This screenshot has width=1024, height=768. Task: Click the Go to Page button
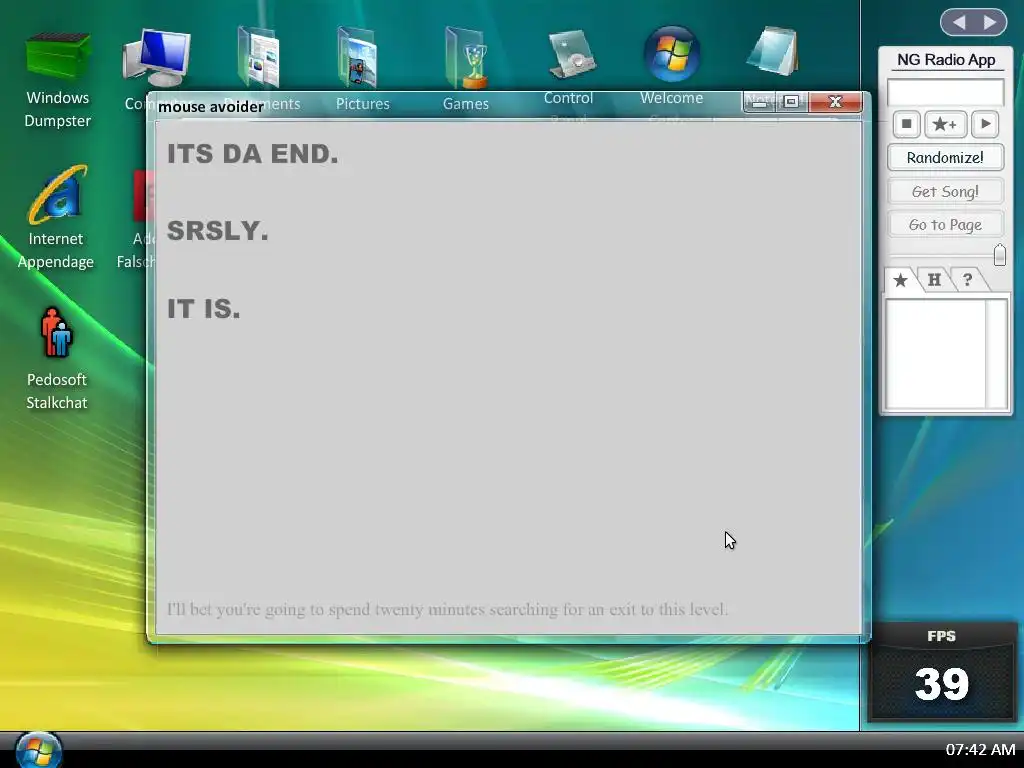pyautogui.click(x=945, y=225)
